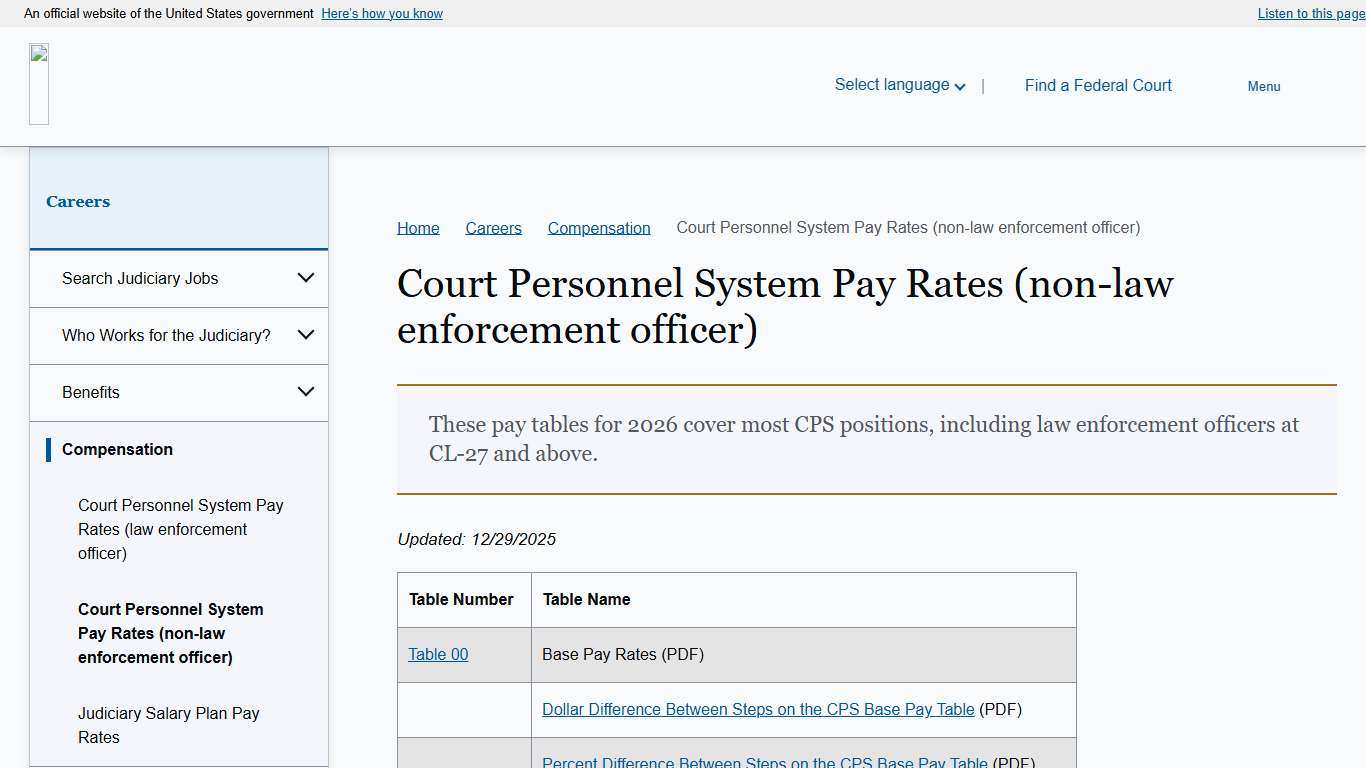The width and height of the screenshot is (1366, 768).
Task: Open the site Menu
Action: [1263, 87]
